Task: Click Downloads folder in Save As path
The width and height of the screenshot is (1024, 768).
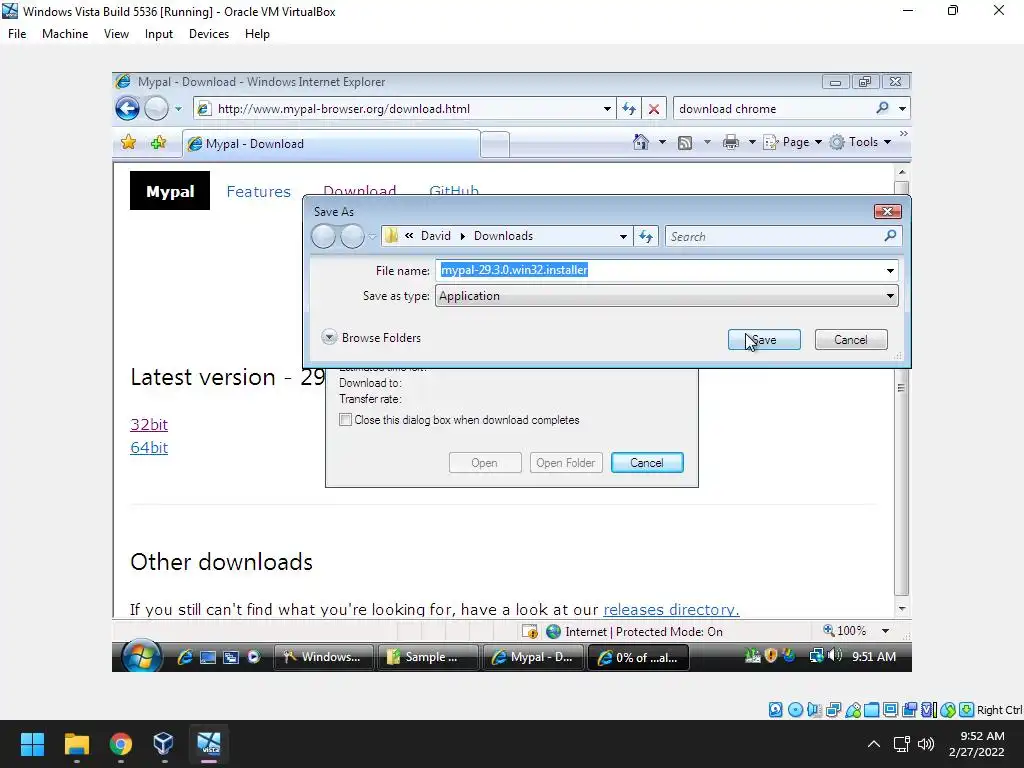Action: pos(504,236)
